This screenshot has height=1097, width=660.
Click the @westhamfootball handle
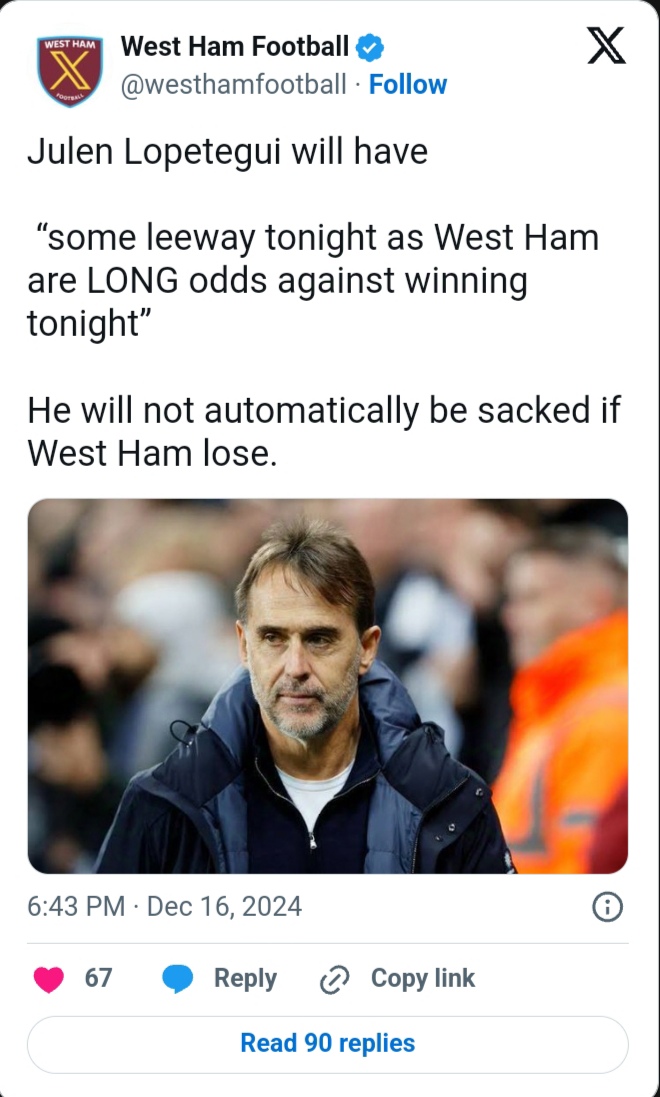coord(234,85)
